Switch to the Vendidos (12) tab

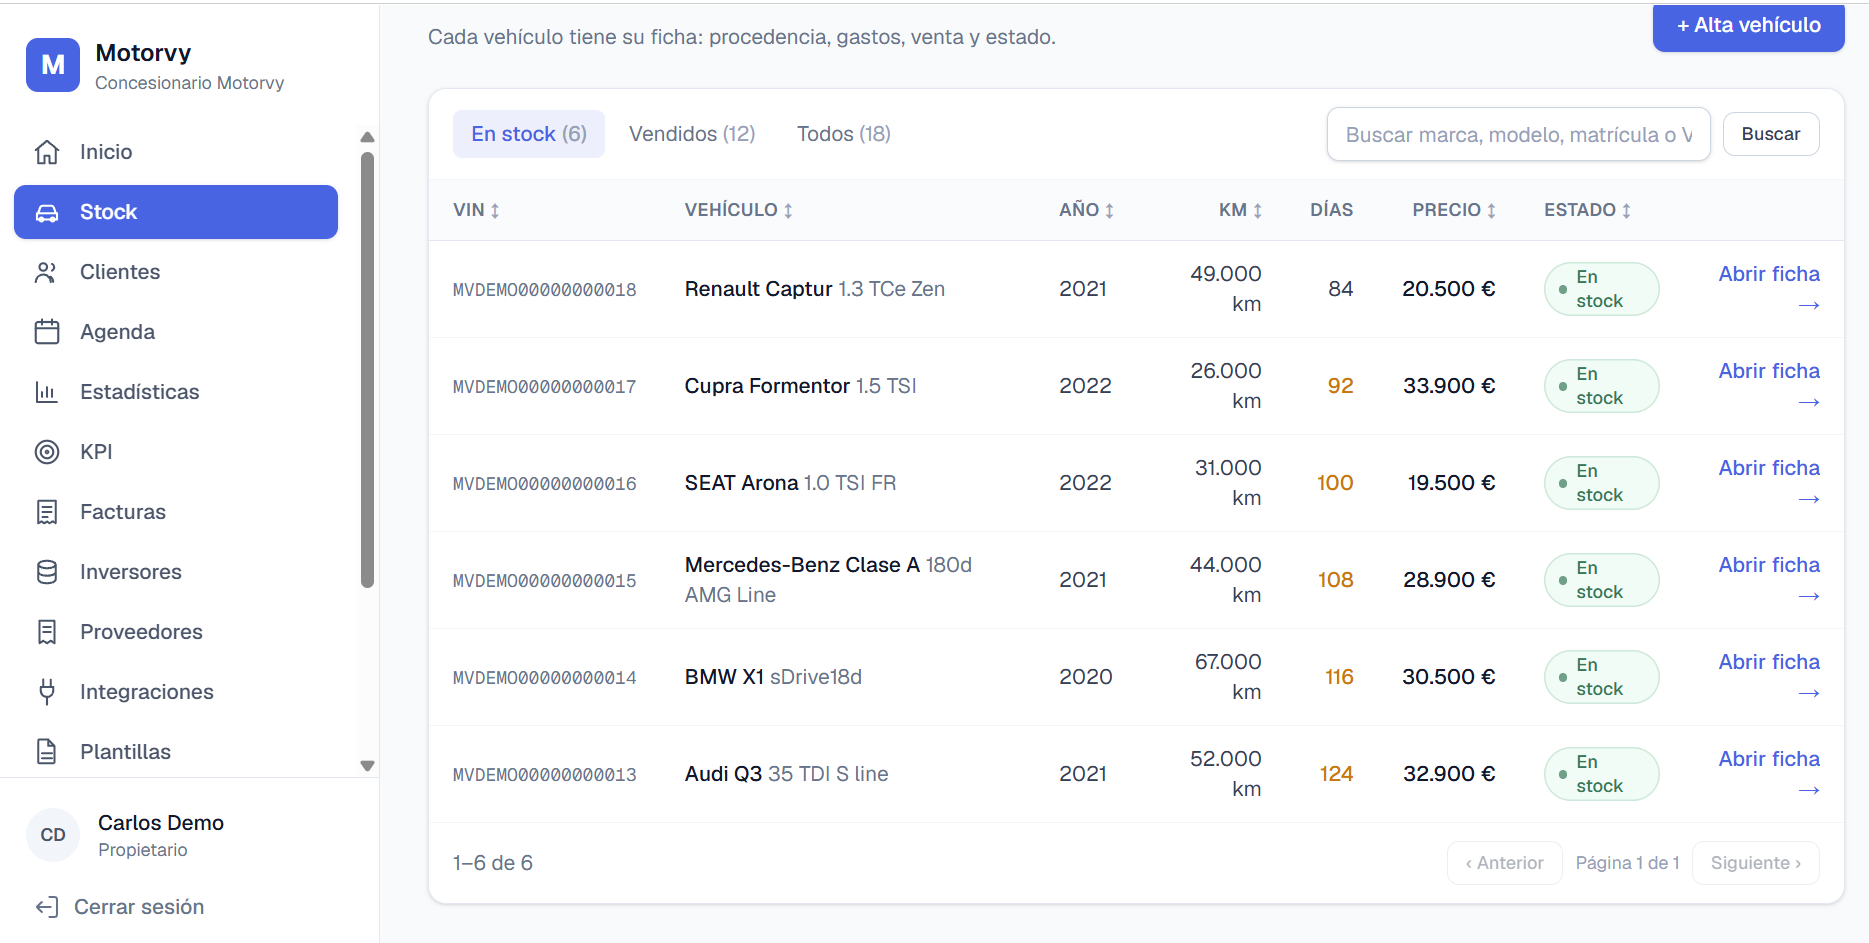[x=692, y=134]
